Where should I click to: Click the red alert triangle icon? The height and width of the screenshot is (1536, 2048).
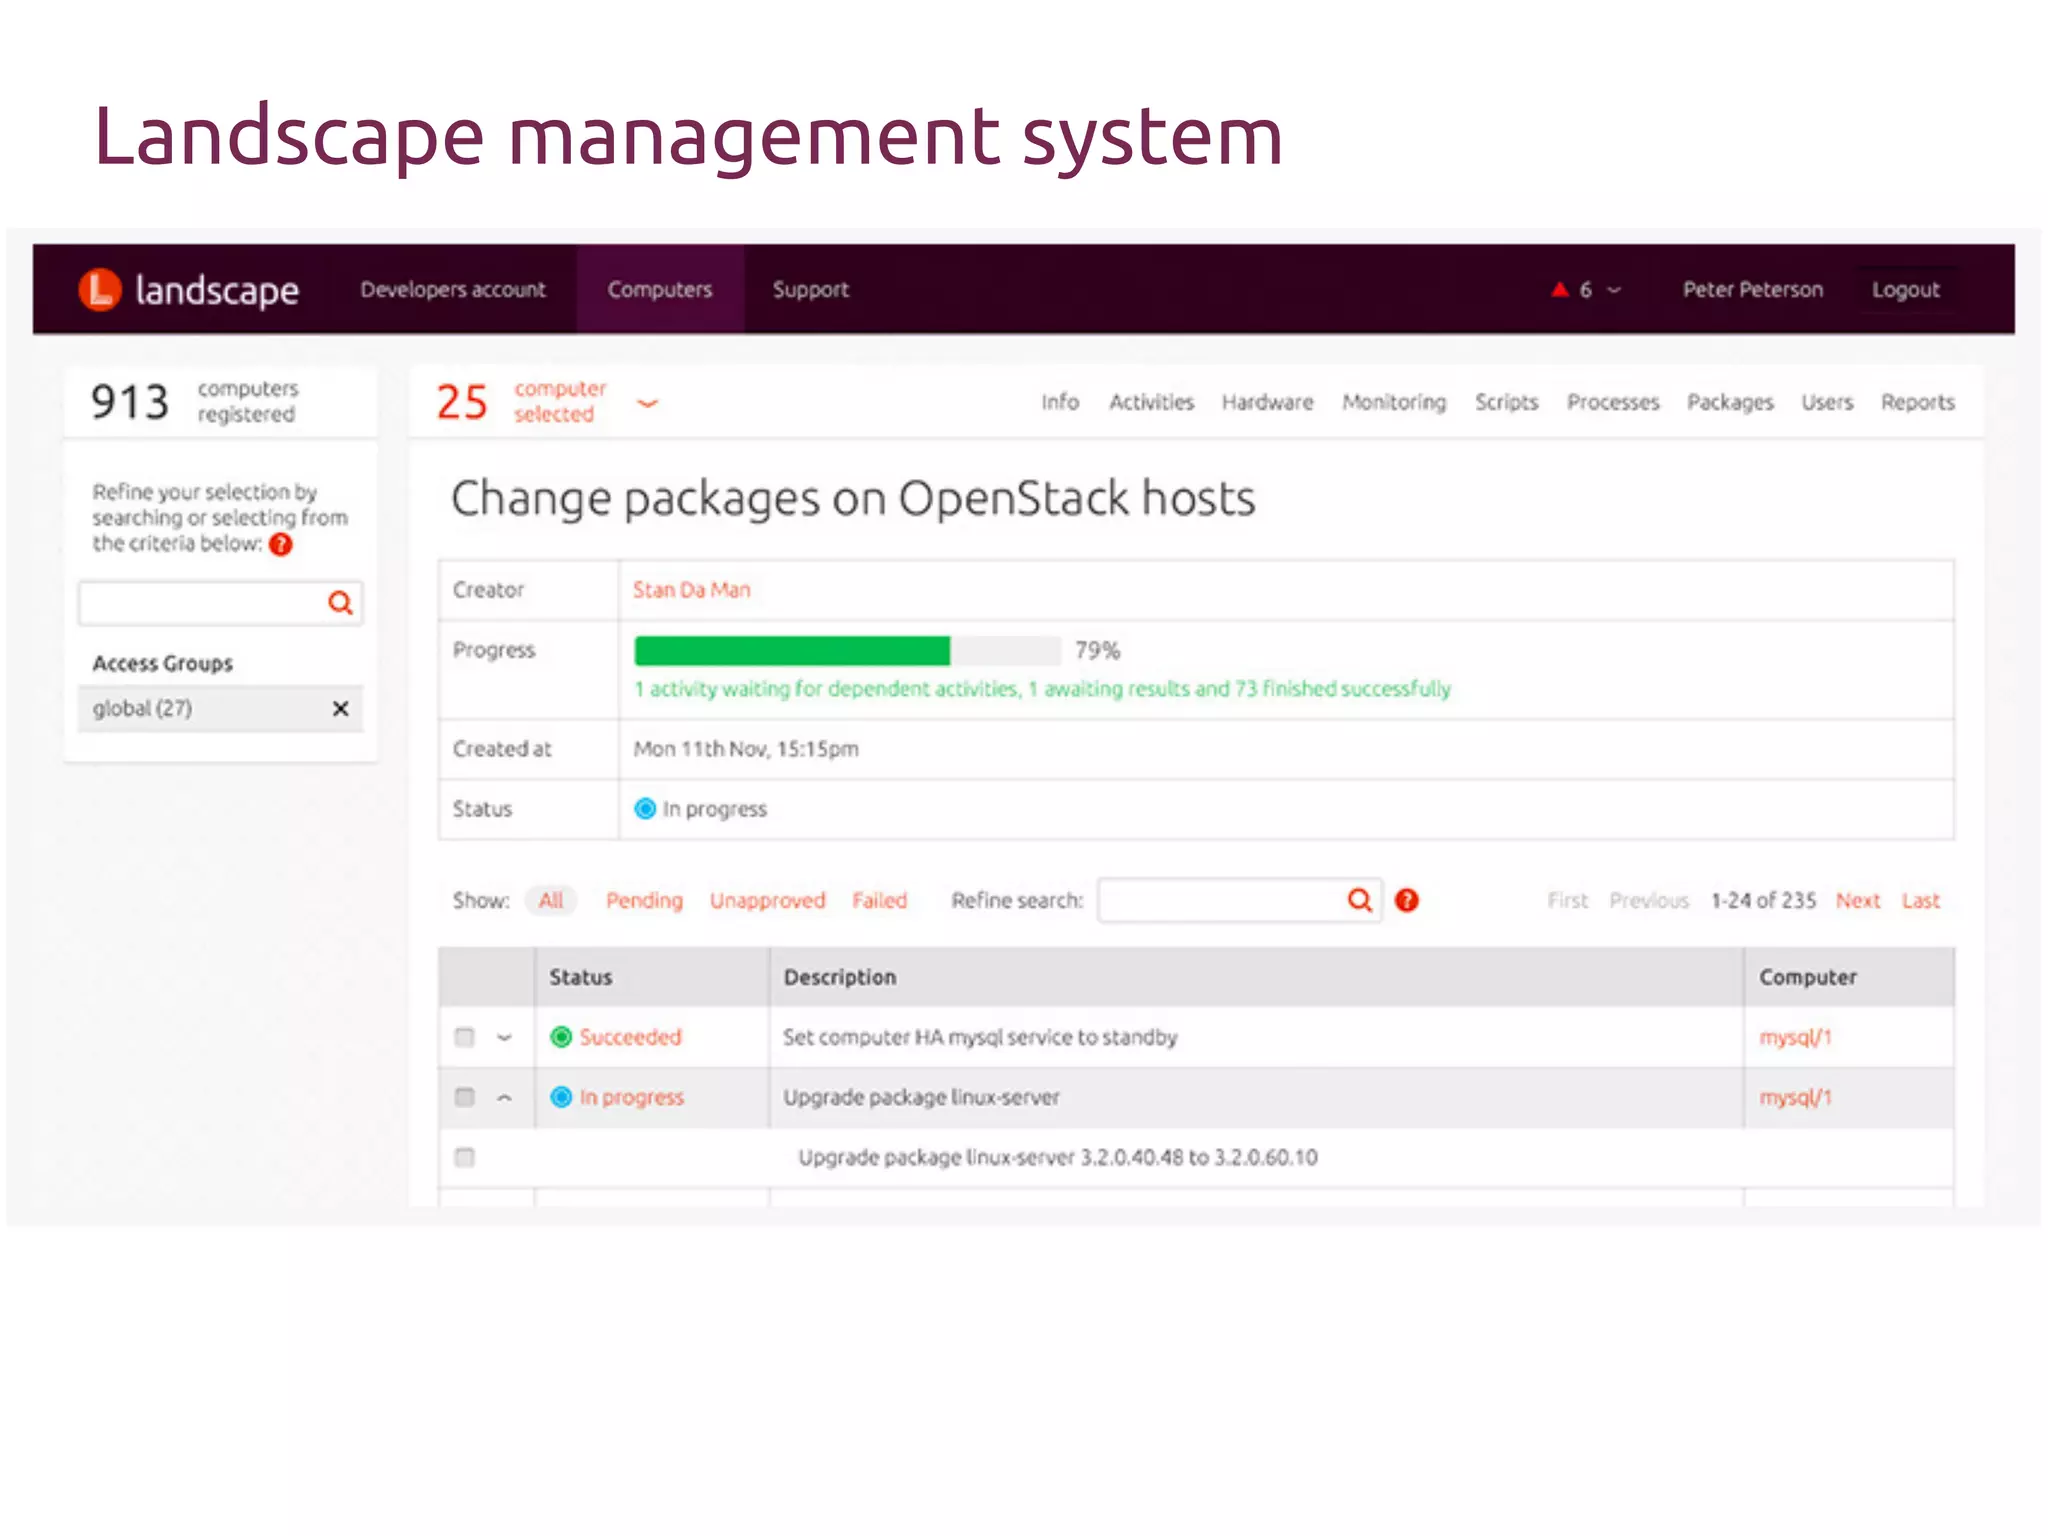(x=1559, y=290)
